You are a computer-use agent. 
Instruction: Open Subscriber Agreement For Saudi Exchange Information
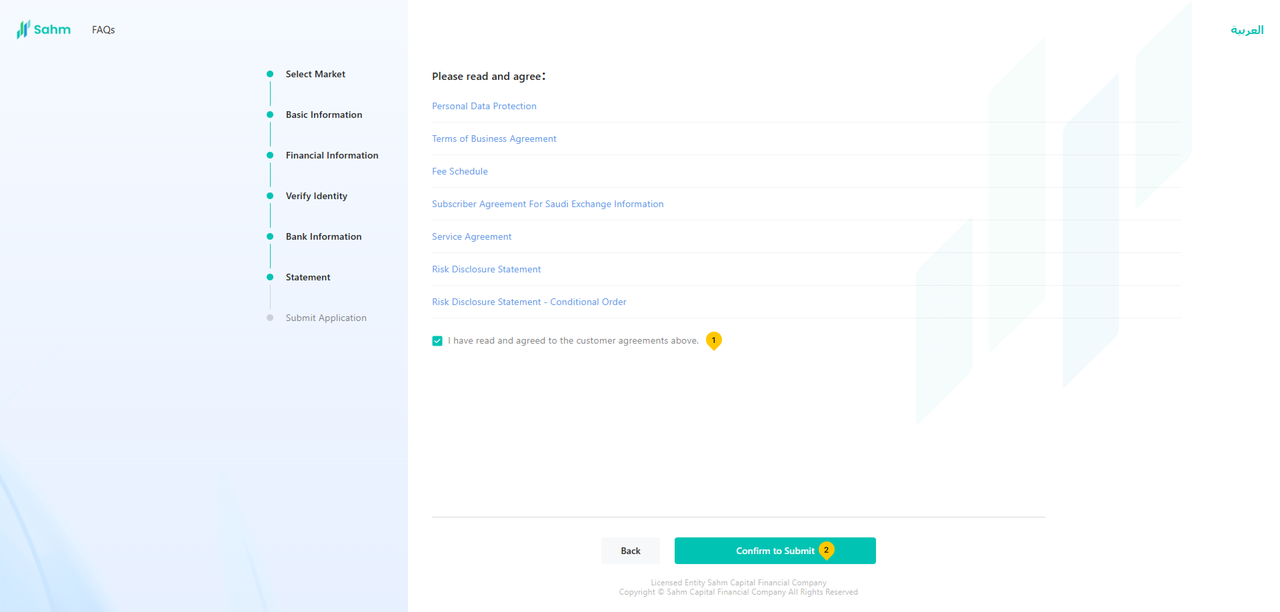547,204
